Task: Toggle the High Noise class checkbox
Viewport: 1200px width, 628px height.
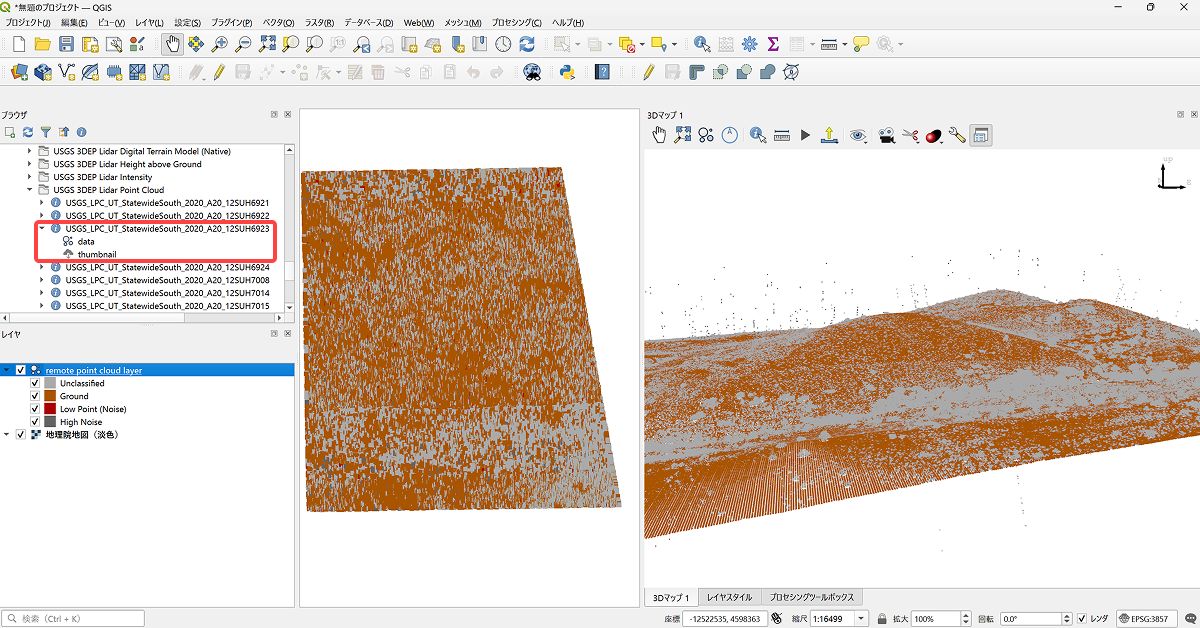Action: [x=35, y=422]
